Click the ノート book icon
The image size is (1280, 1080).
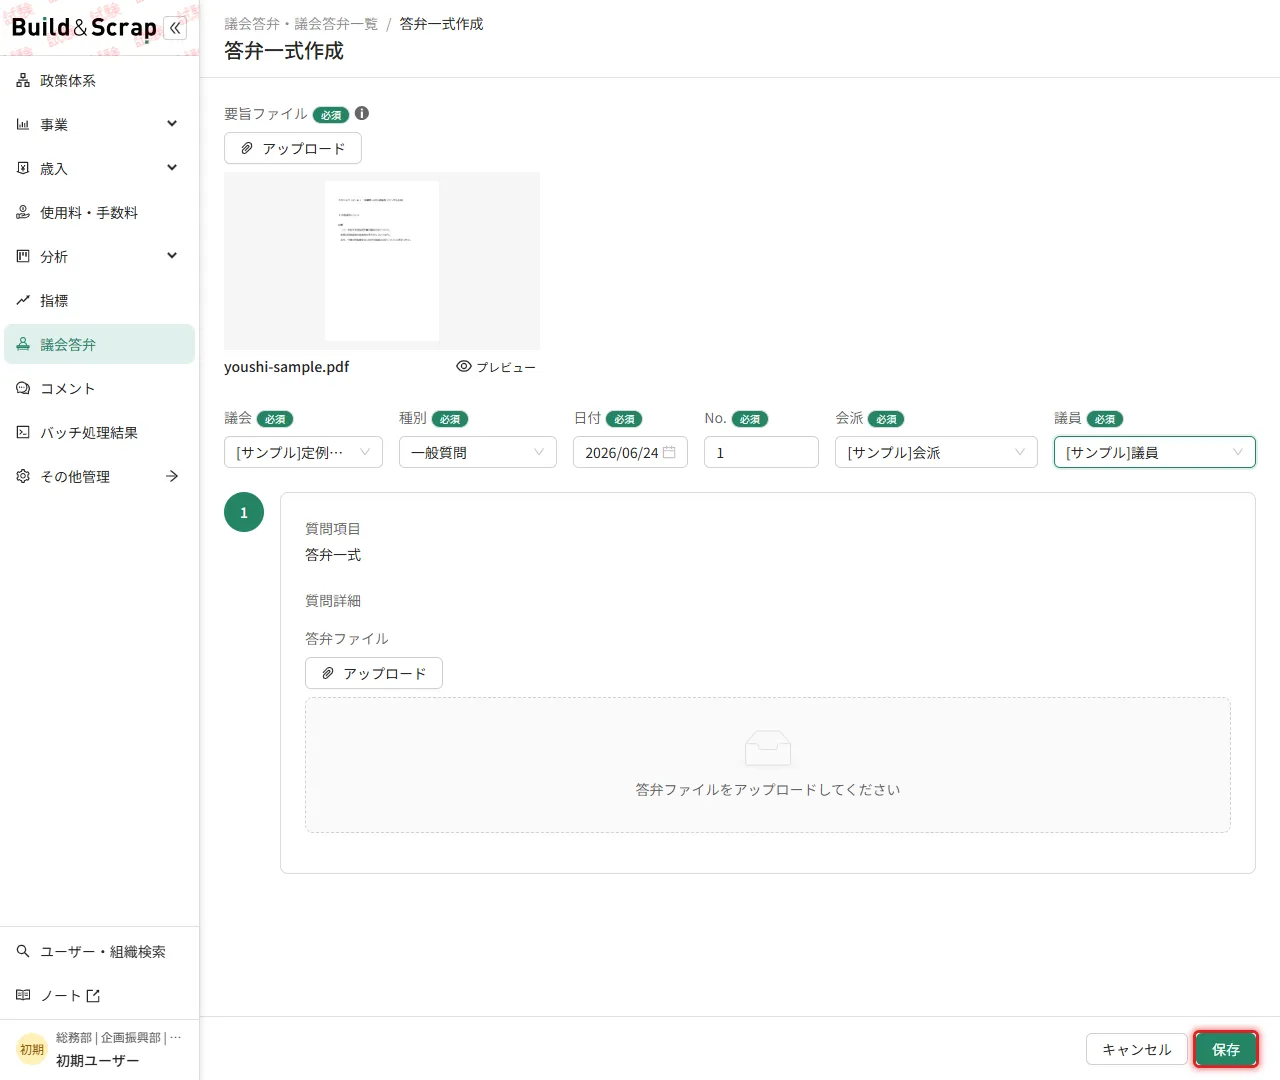pyautogui.click(x=23, y=995)
